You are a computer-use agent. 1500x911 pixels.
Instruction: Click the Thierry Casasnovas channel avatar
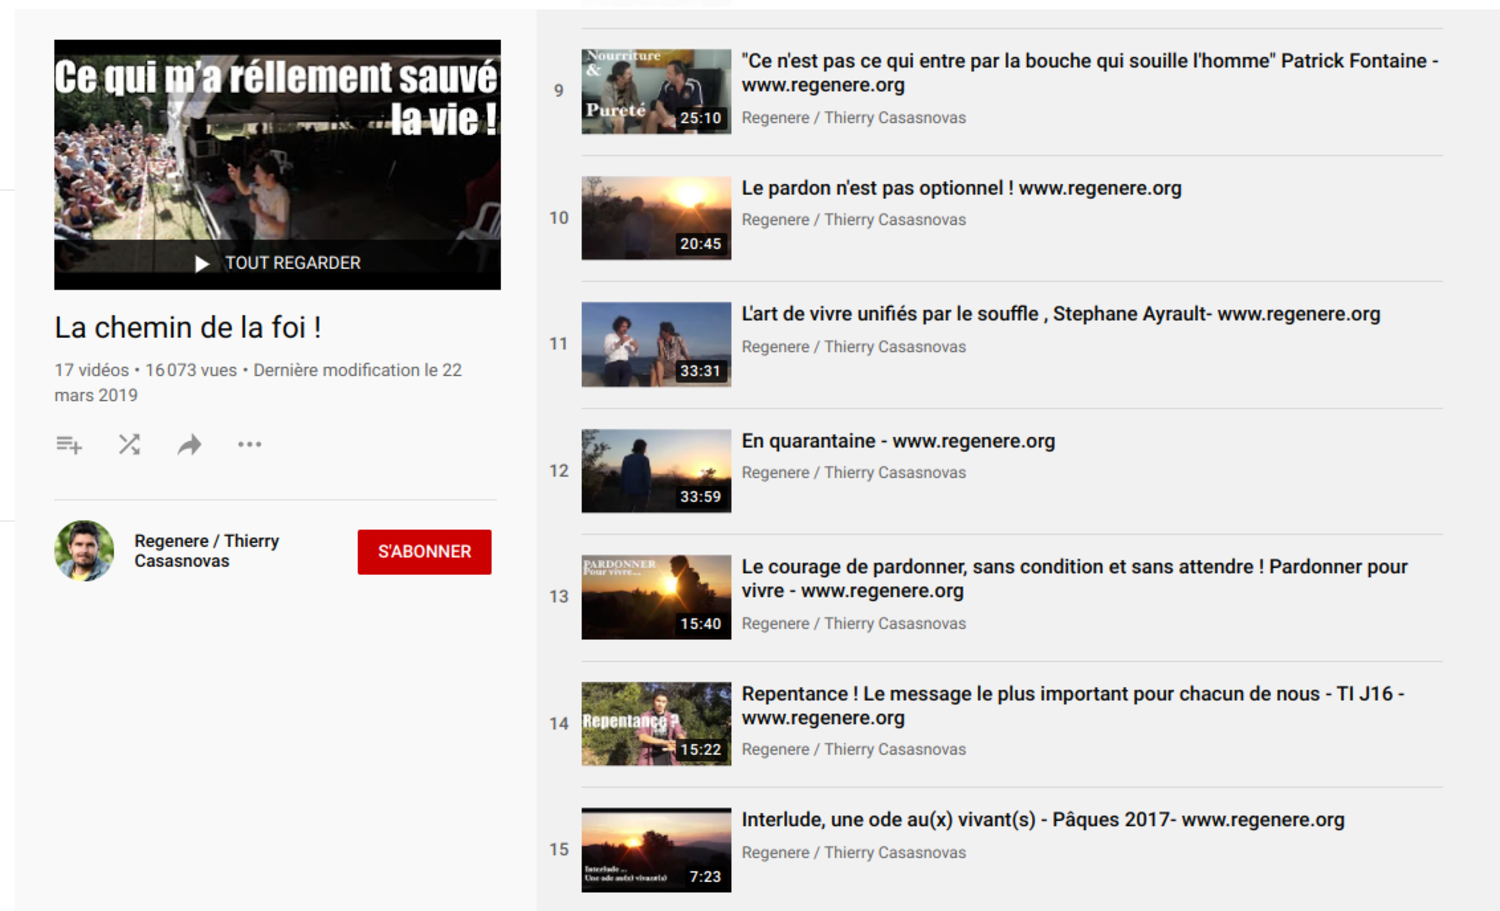[x=84, y=551]
